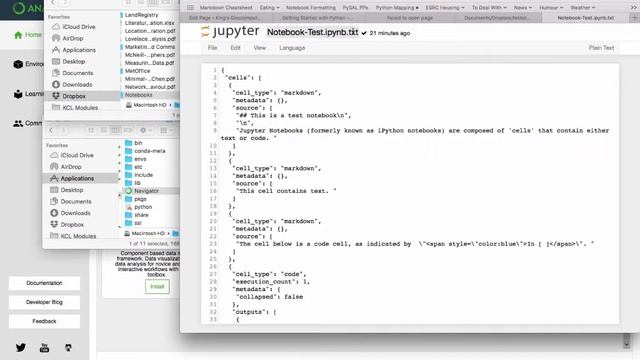
Task: Click the Install button in Navigator
Action: coord(157,287)
